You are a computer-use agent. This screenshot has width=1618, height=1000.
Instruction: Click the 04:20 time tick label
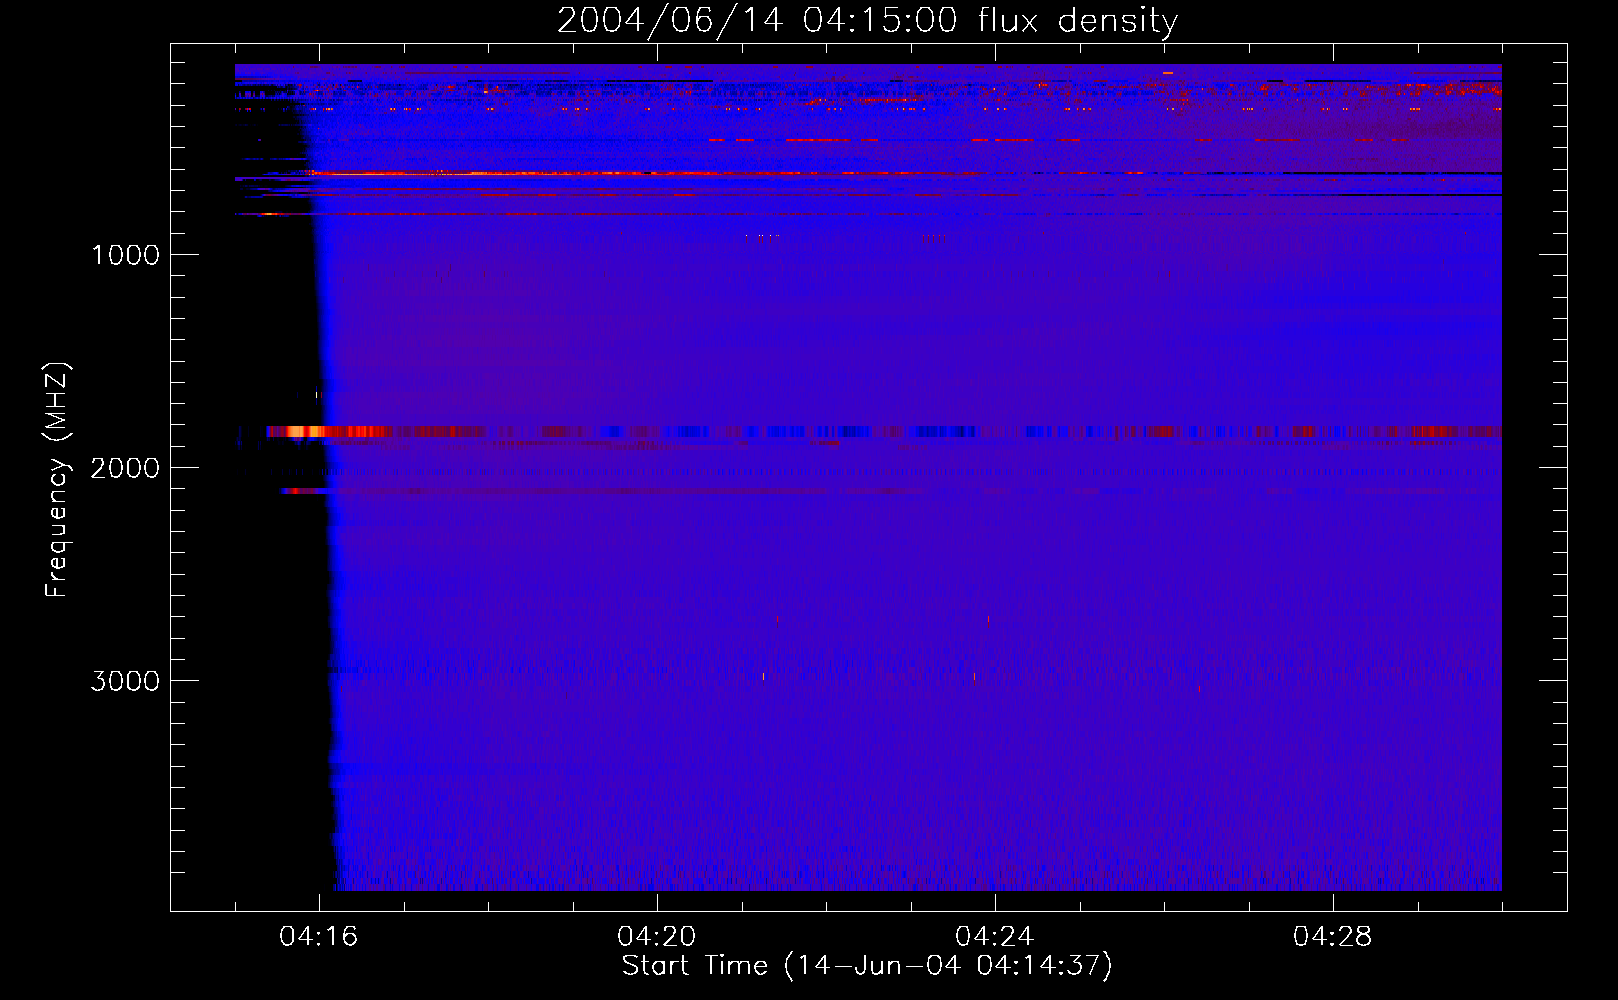(x=657, y=937)
